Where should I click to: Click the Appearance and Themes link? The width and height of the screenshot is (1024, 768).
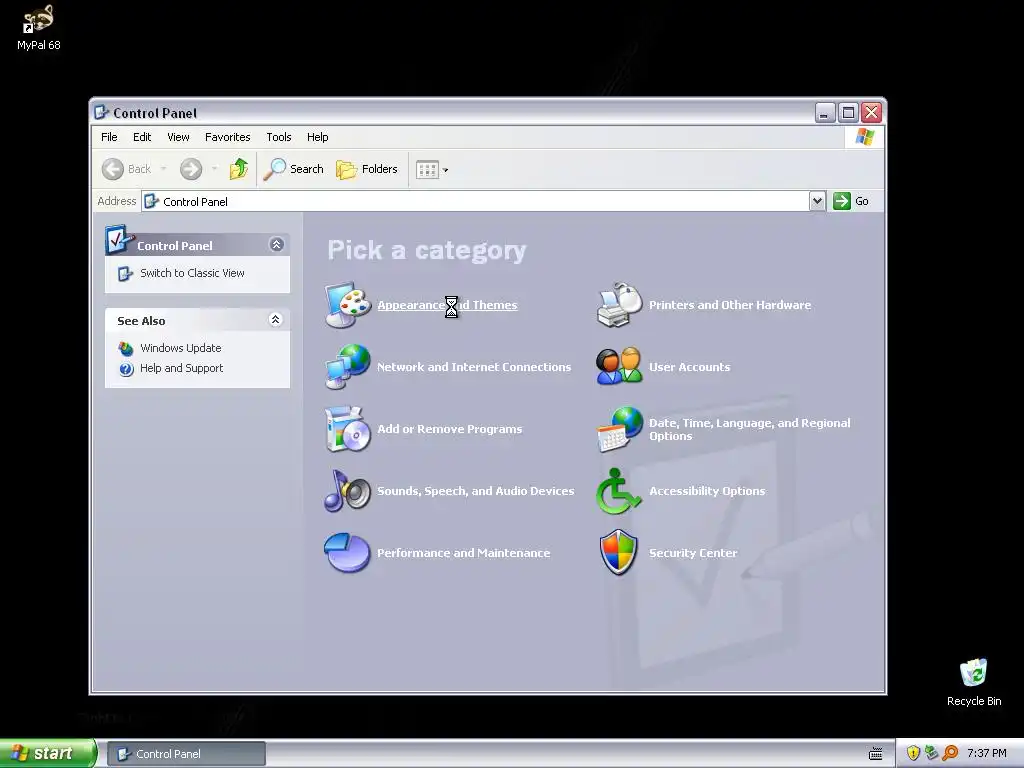point(447,305)
